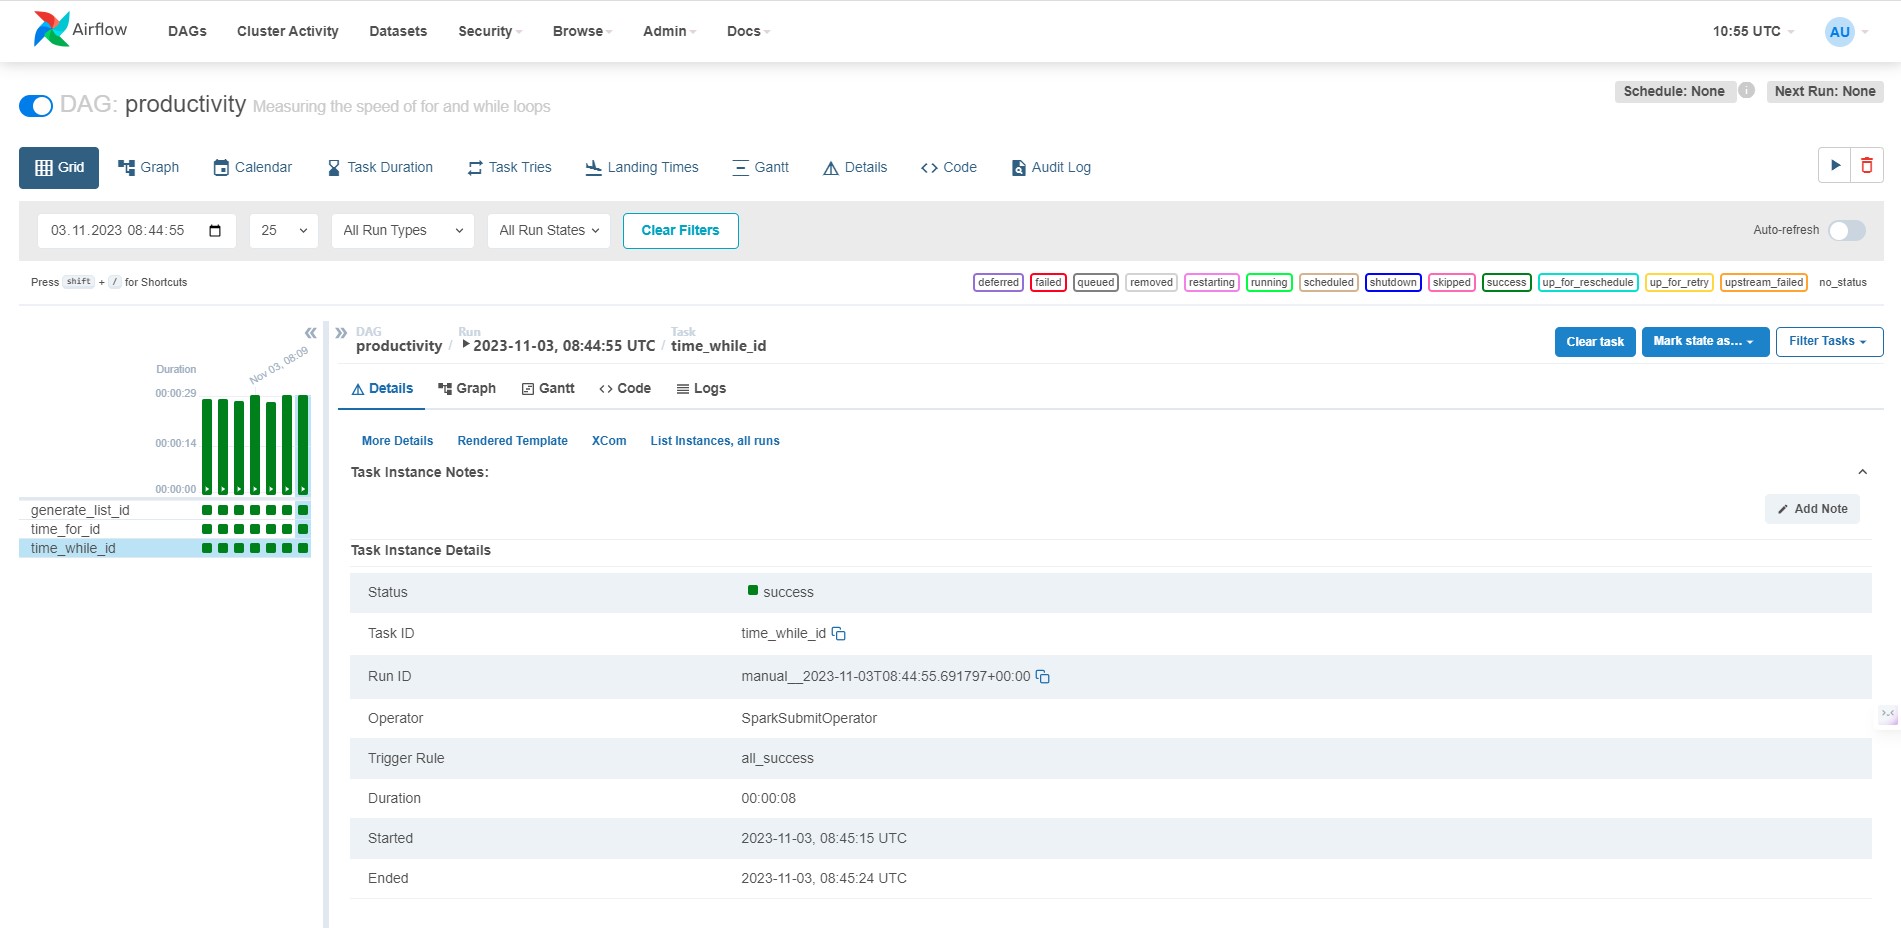Click the success status legend badge
Image resolution: width=1901 pixels, height=928 pixels.
tap(1507, 283)
